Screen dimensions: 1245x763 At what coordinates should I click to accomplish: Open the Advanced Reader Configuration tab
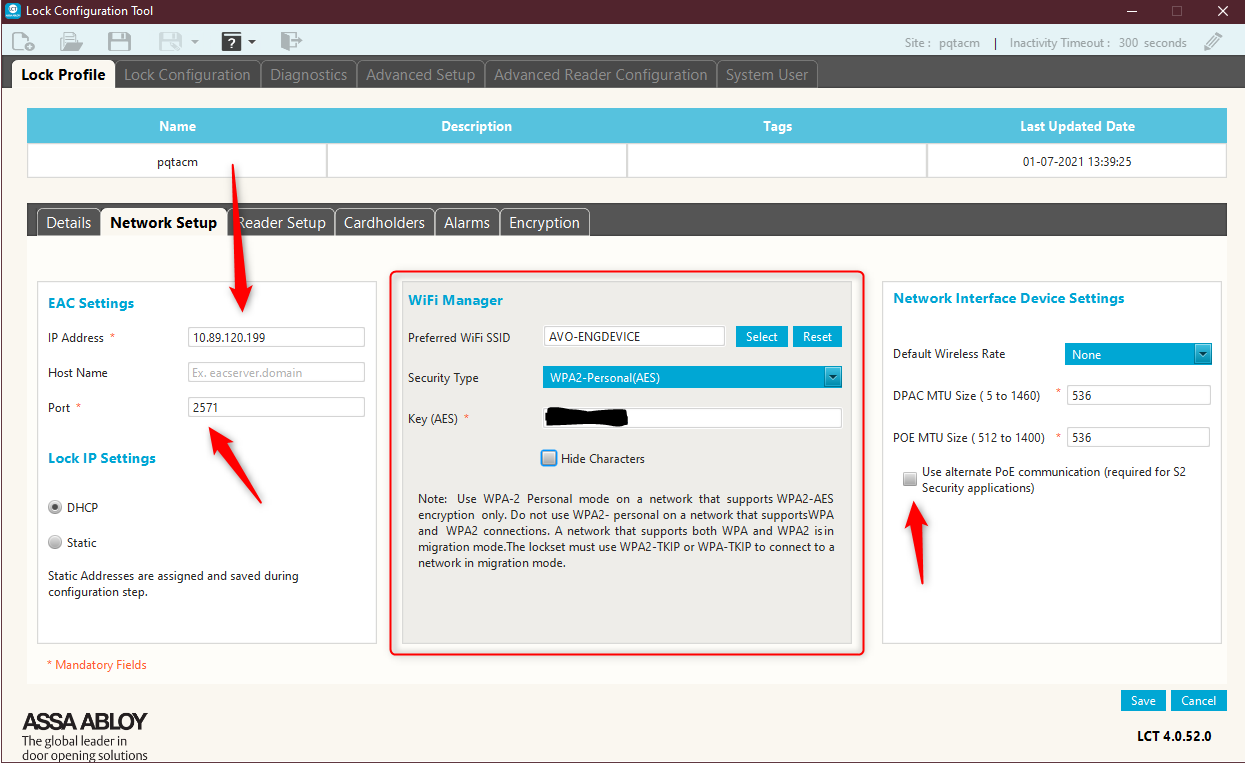tap(601, 75)
